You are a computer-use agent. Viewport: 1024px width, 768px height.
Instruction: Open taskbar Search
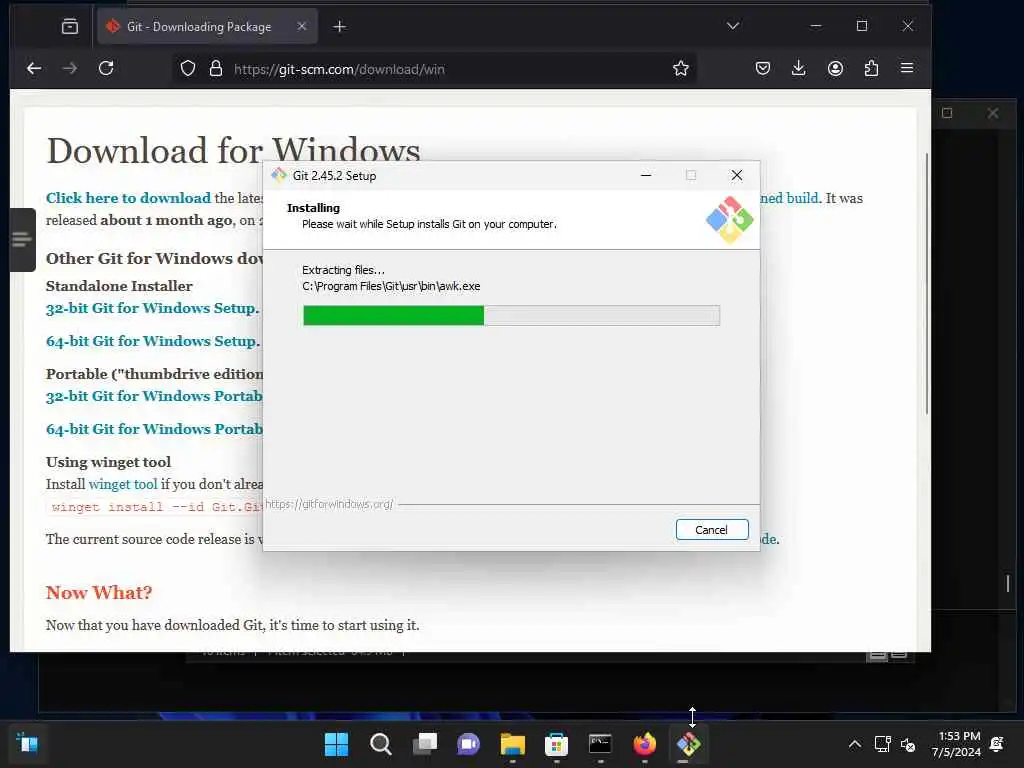[x=380, y=744]
